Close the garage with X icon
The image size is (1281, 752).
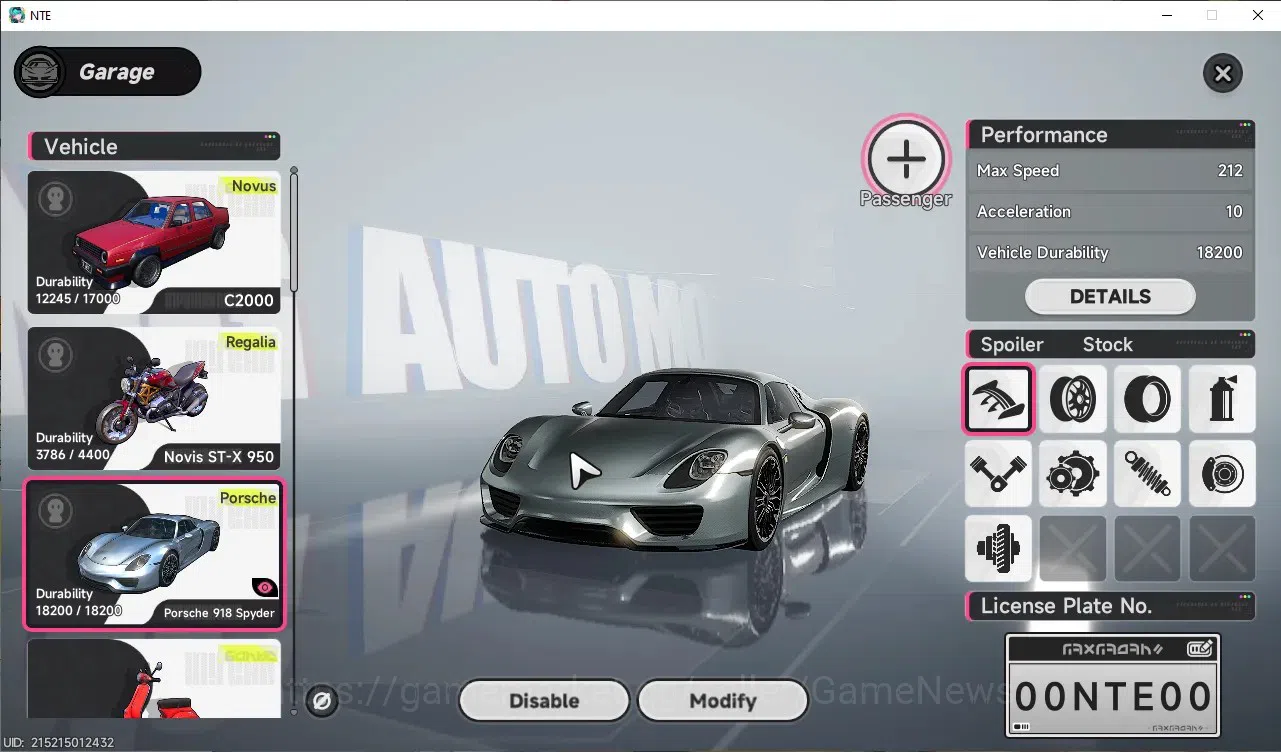[1222, 73]
